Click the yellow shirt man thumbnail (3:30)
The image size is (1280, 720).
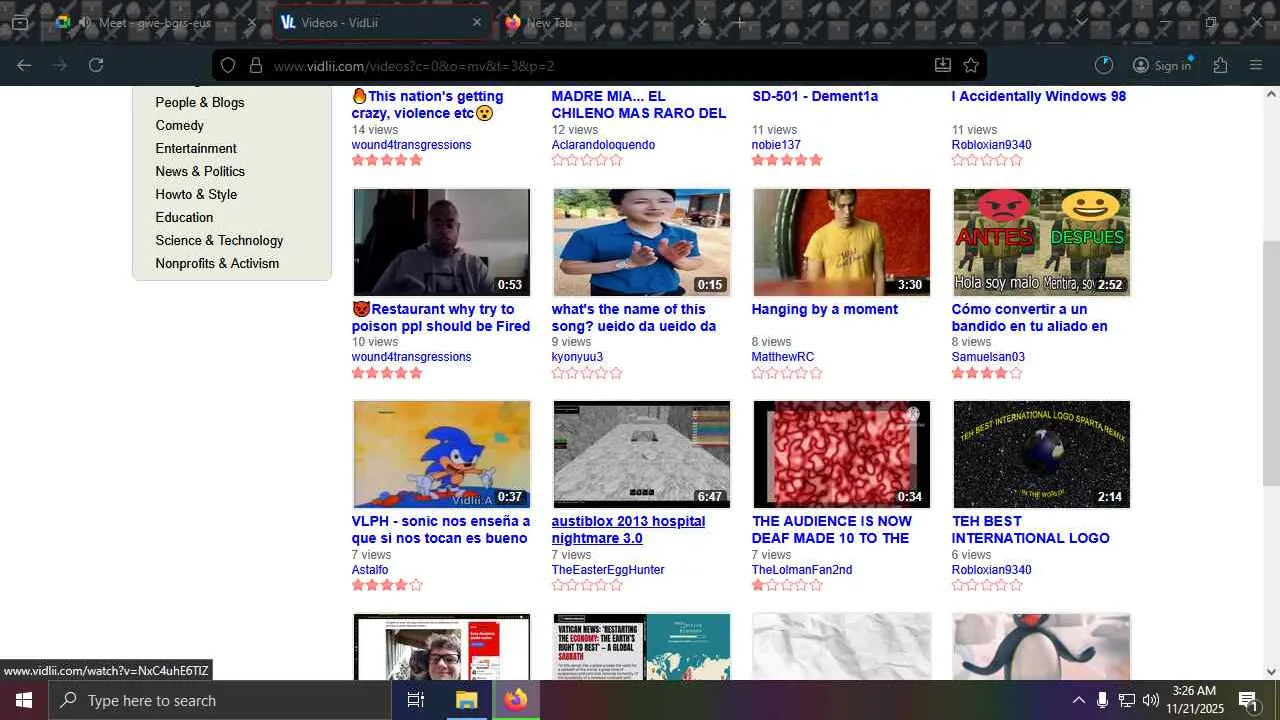pyautogui.click(x=842, y=242)
